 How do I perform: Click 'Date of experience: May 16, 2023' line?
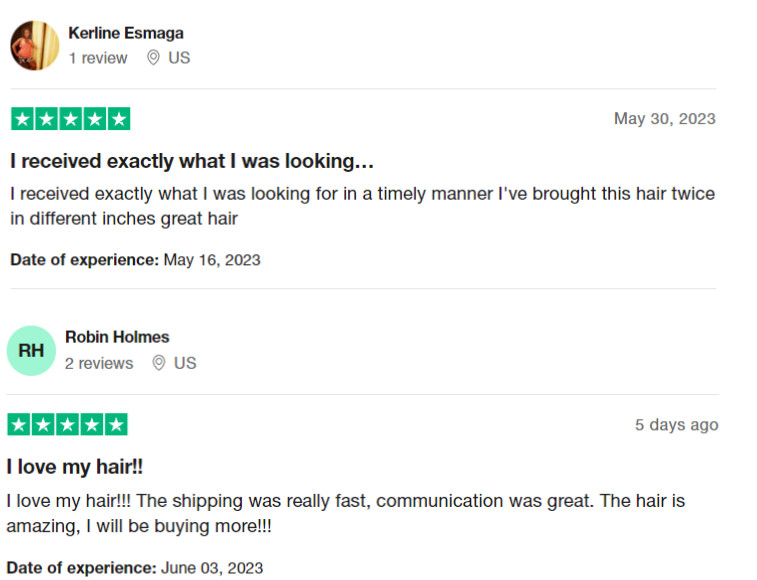click(x=135, y=260)
